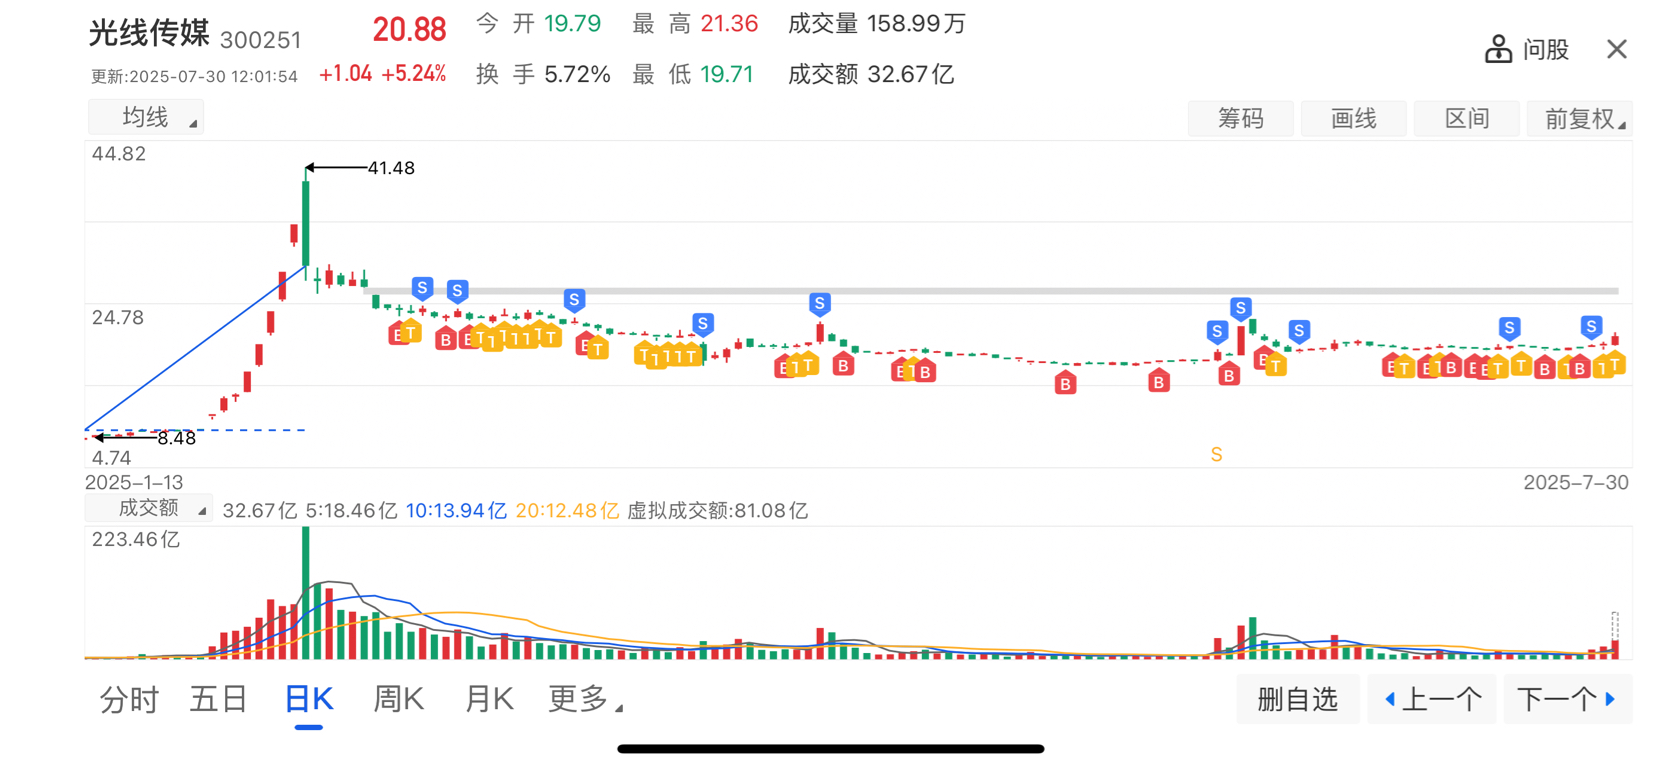Tap the 虚拟成交额:81.08亿 readout
This screenshot has width=1662, height=768.
point(717,511)
